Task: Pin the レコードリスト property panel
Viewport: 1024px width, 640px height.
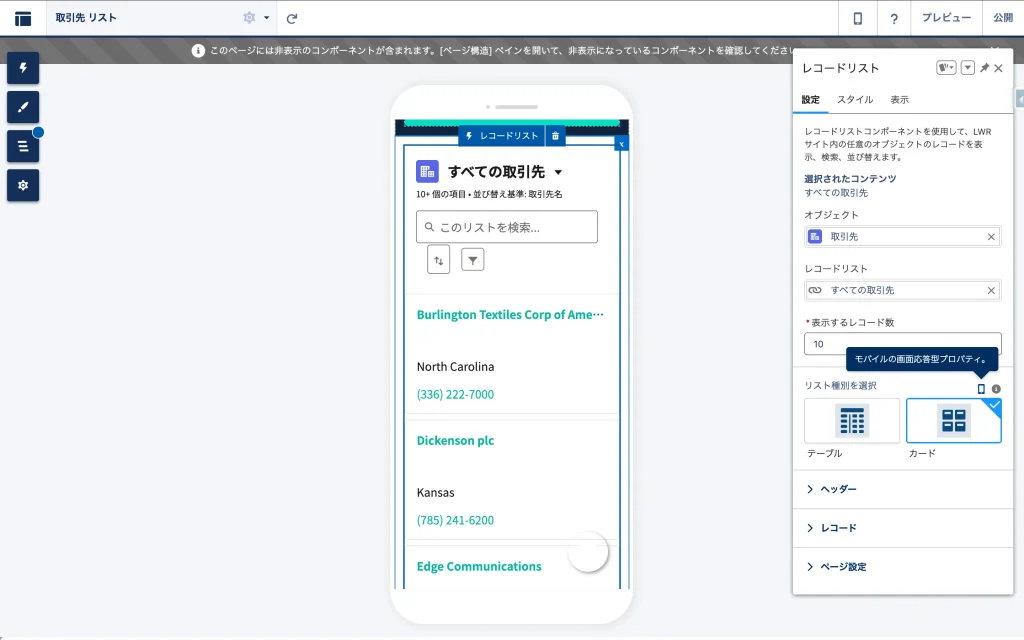Action: pos(984,68)
